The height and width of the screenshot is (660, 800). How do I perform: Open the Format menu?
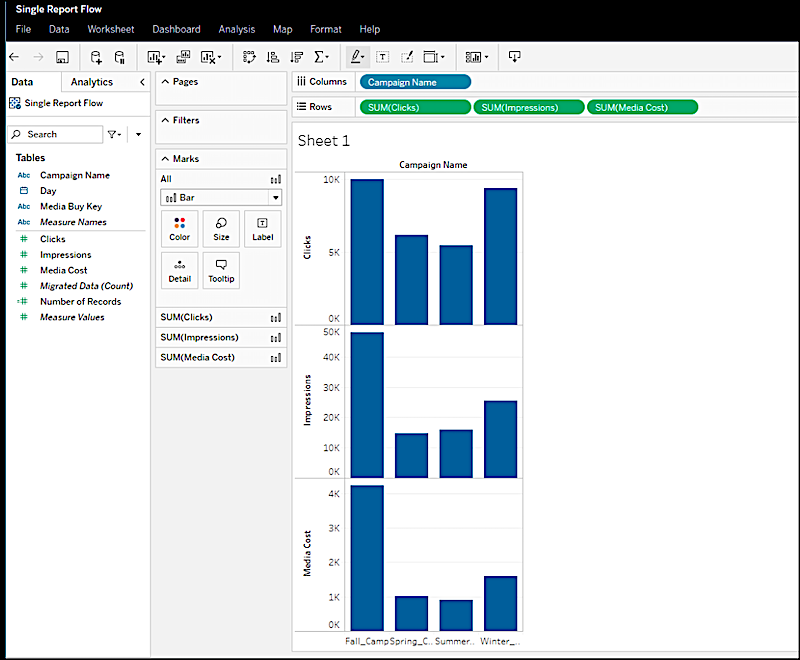[326, 29]
